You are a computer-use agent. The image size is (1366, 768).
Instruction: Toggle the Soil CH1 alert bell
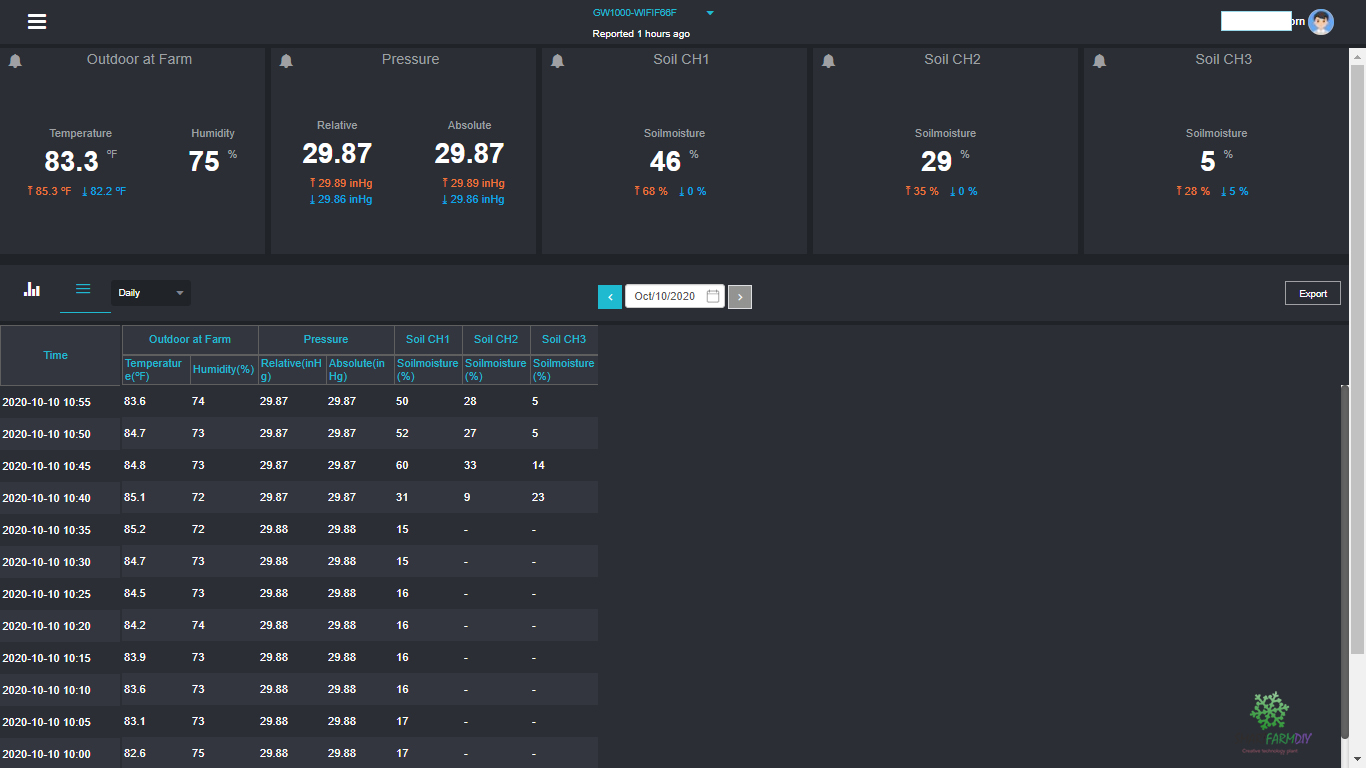[558, 61]
